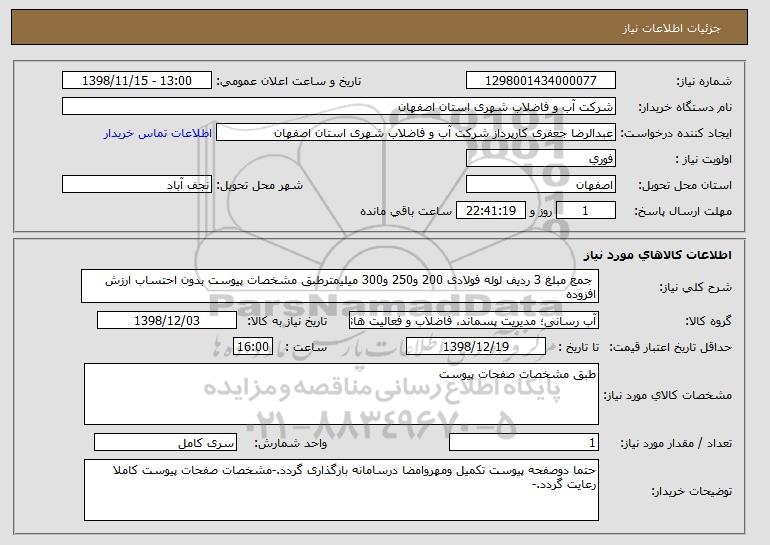Click the buyer name field شرکت آب و فاضلاب شهری استان اصفهان

[339, 107]
